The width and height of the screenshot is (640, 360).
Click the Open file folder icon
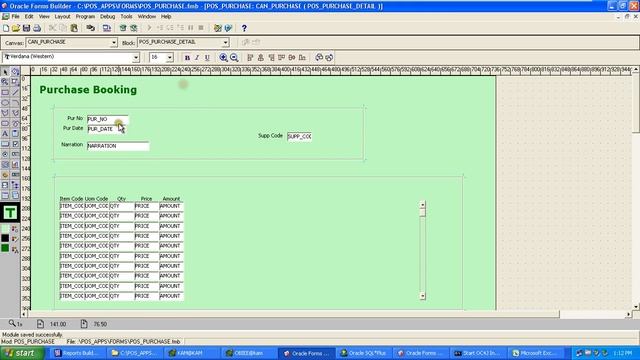16,28
